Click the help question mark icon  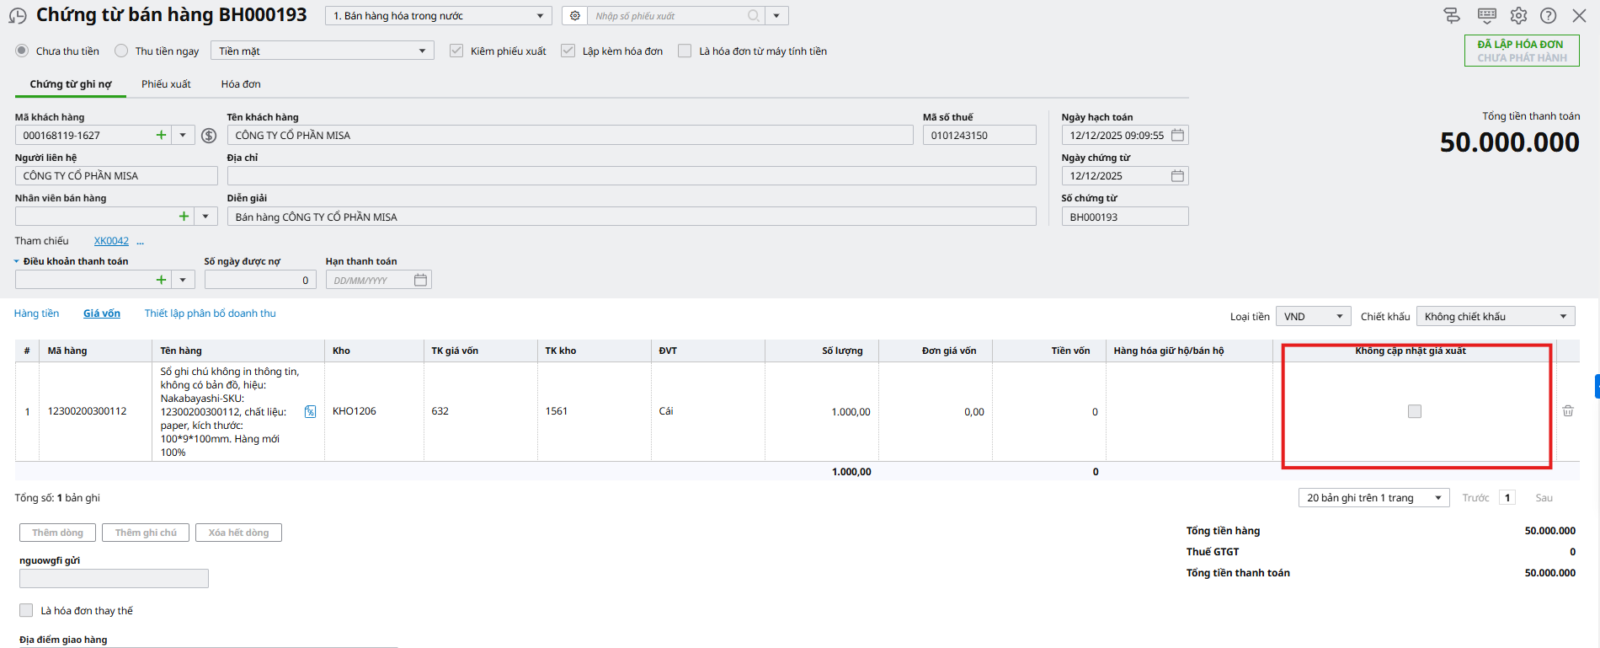[1548, 16]
